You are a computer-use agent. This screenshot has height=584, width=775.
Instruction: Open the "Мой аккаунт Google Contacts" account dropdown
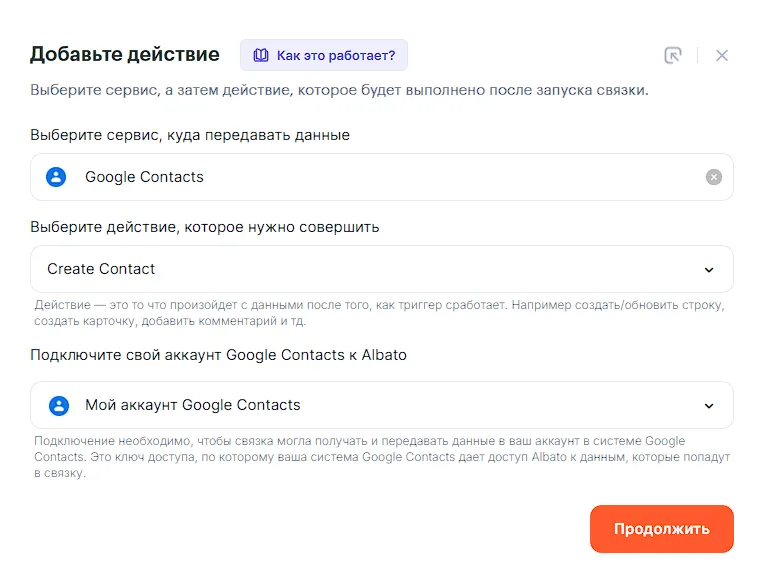380,405
